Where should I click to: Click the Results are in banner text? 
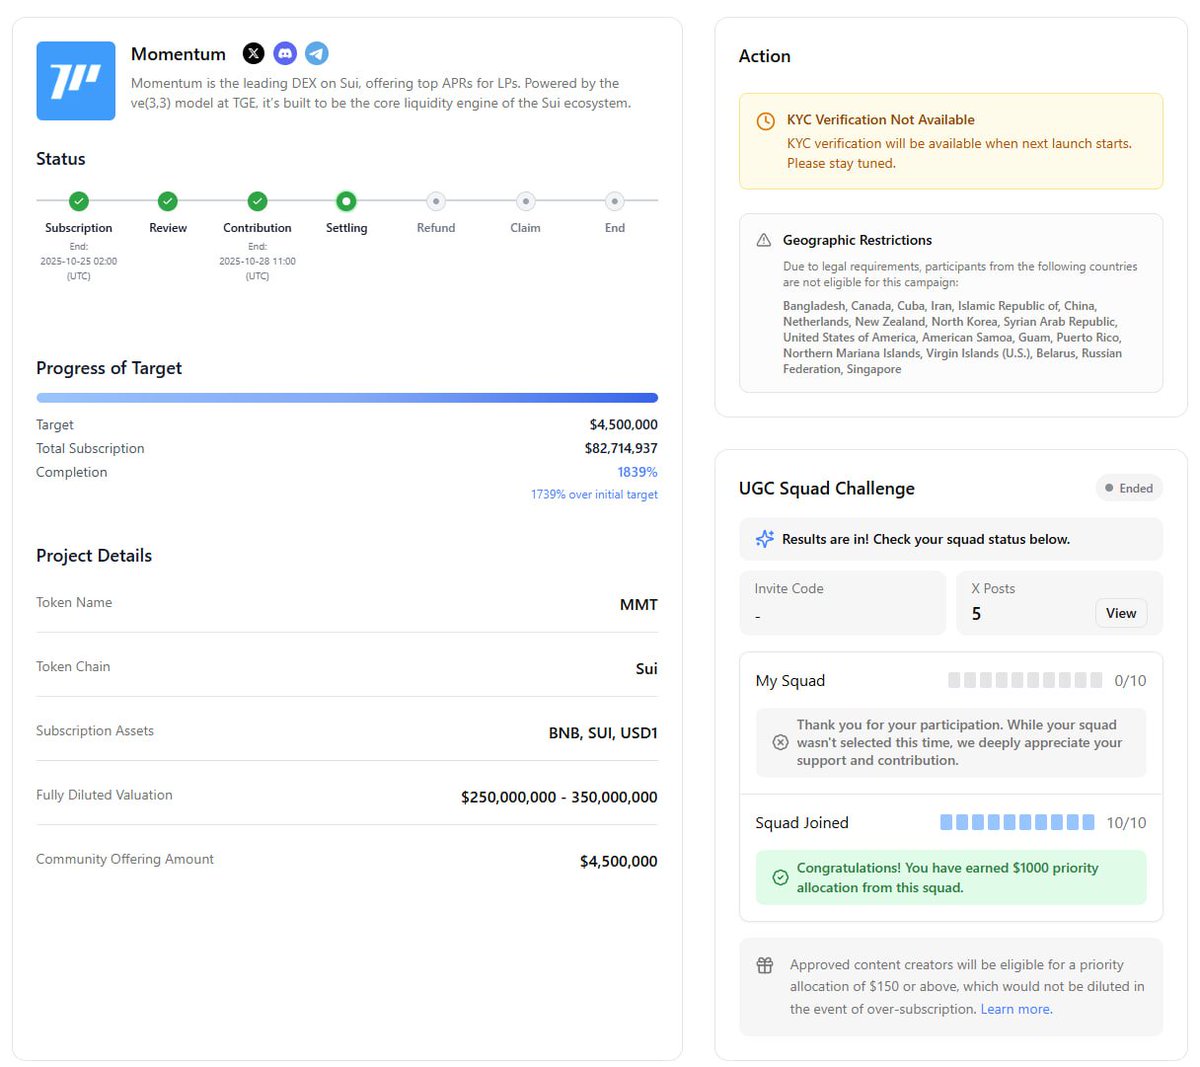click(926, 539)
